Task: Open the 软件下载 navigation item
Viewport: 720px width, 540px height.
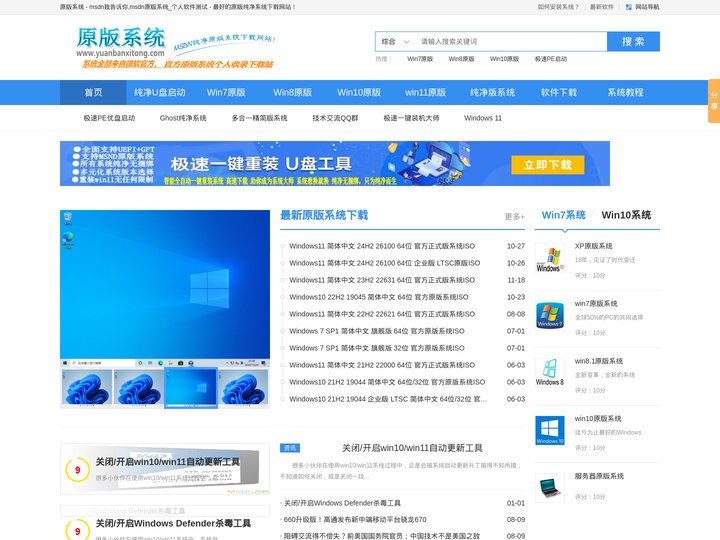Action: pyautogui.click(x=559, y=92)
